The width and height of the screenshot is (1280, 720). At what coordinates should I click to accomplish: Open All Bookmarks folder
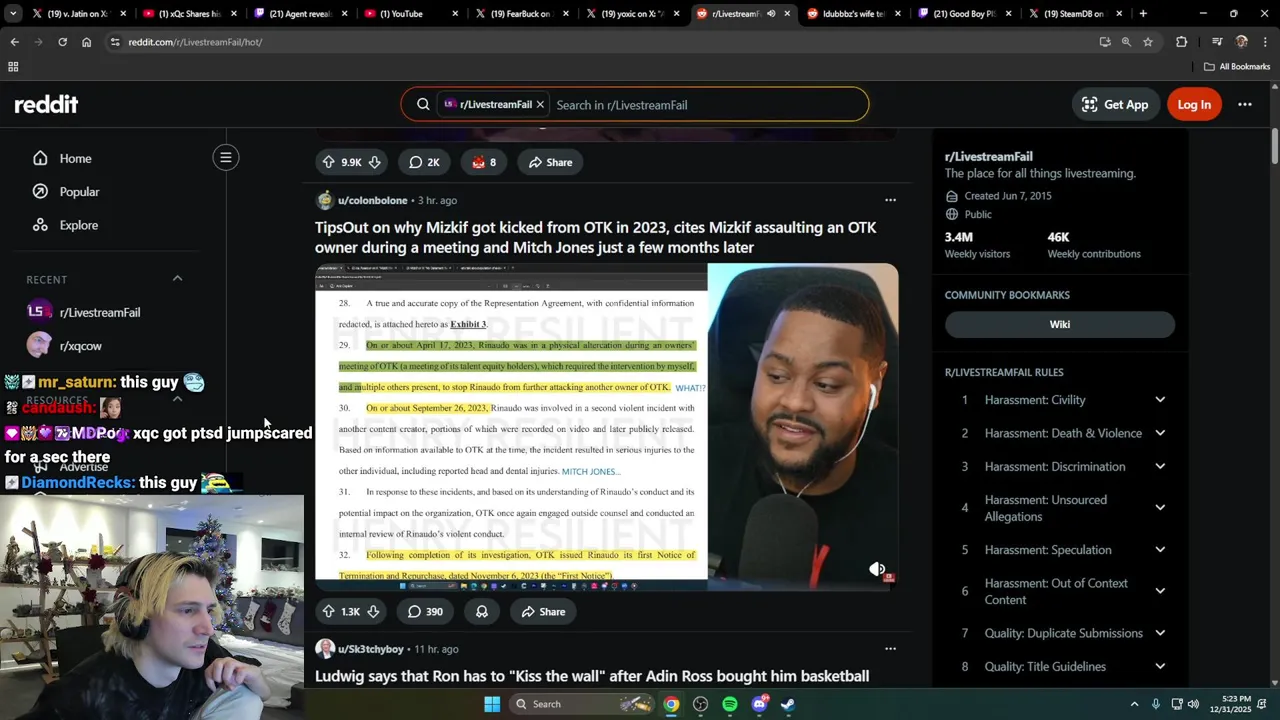(1237, 67)
